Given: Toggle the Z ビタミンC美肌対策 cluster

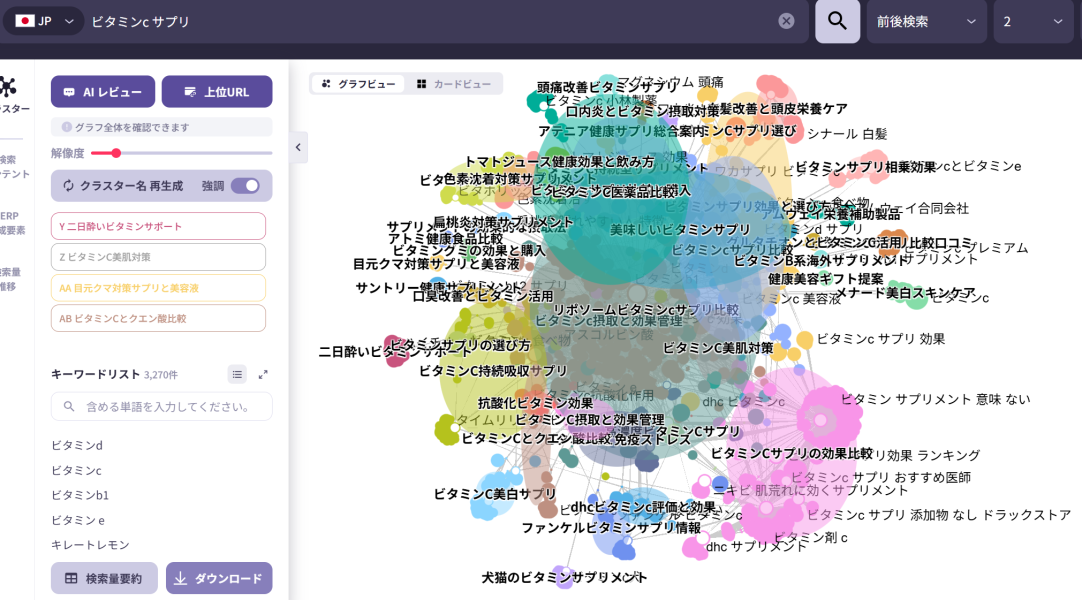Looking at the screenshot, I should pos(161,257).
